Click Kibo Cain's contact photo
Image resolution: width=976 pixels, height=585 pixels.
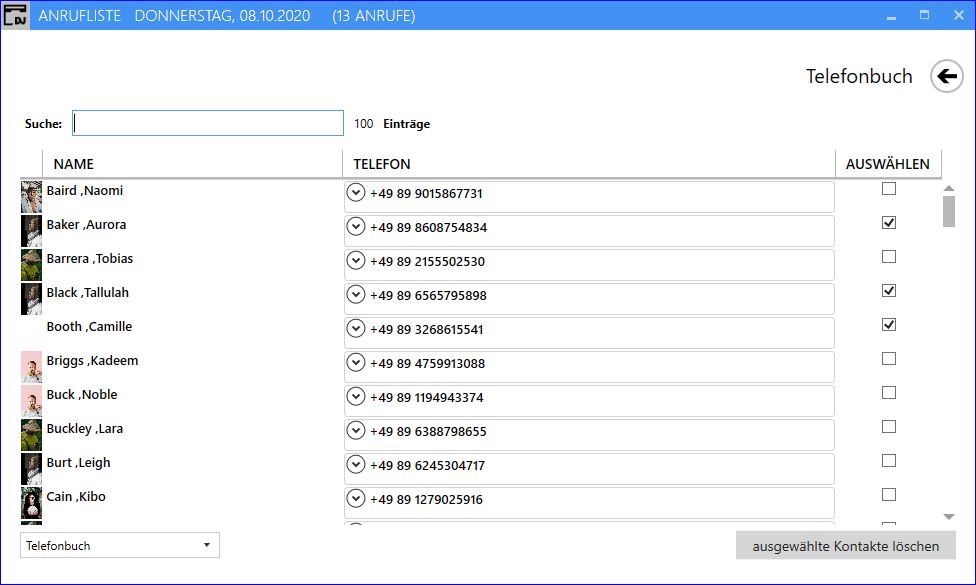point(31,503)
